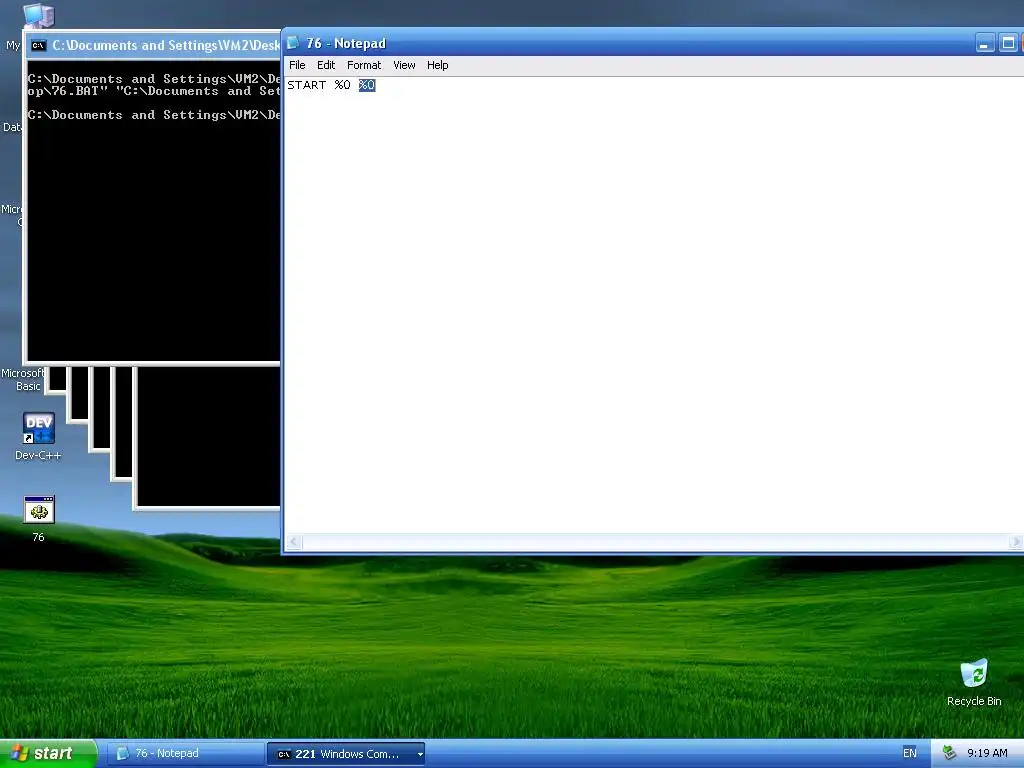Minimize the Notepad window

coord(985,44)
